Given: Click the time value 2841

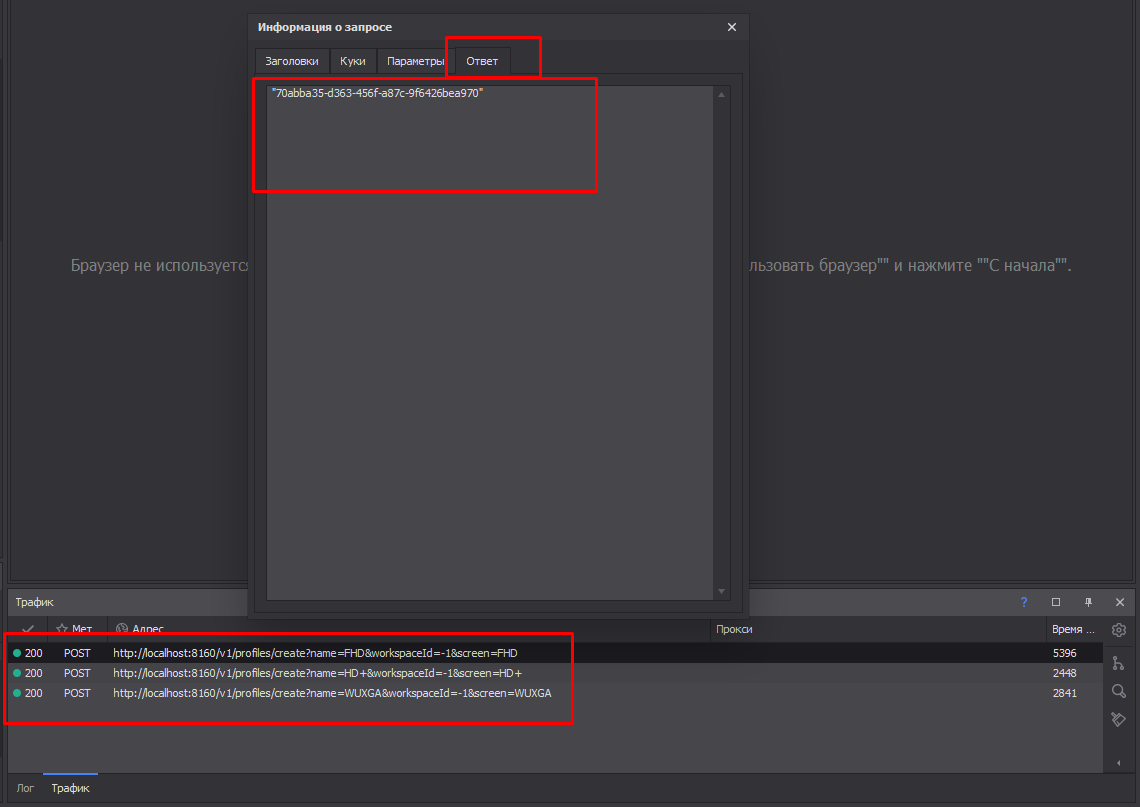Looking at the screenshot, I should pos(1064,694).
